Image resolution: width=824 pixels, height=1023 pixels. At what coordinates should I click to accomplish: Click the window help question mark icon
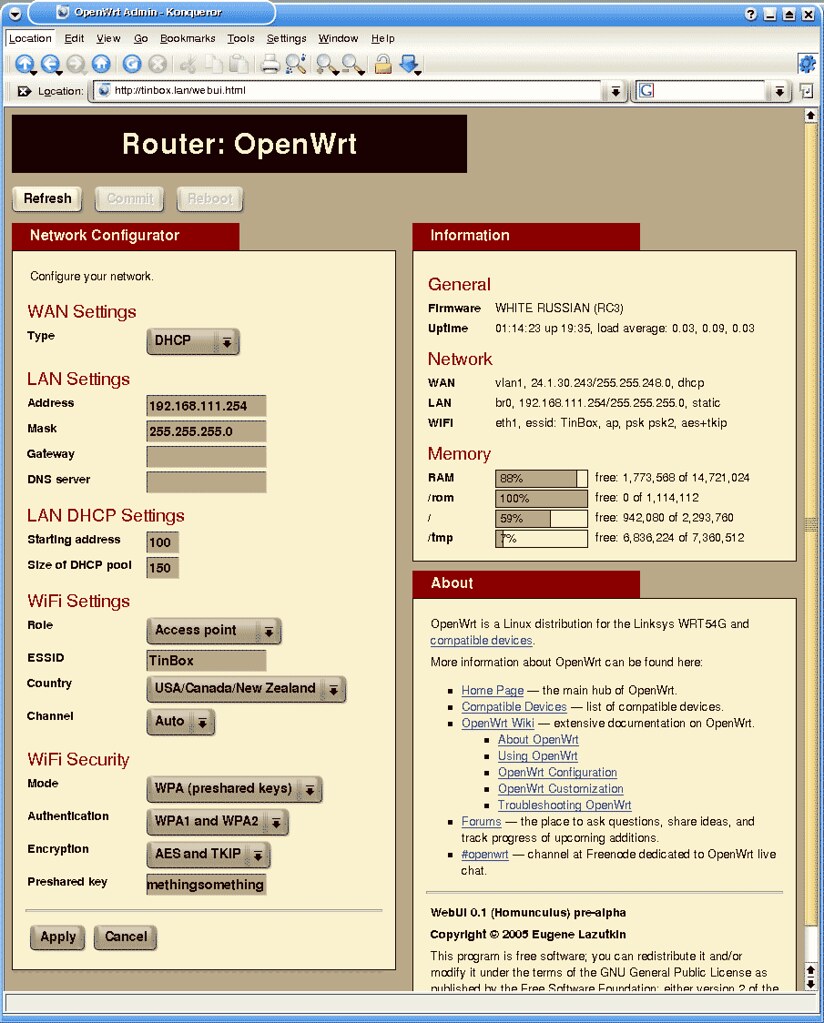pos(750,14)
